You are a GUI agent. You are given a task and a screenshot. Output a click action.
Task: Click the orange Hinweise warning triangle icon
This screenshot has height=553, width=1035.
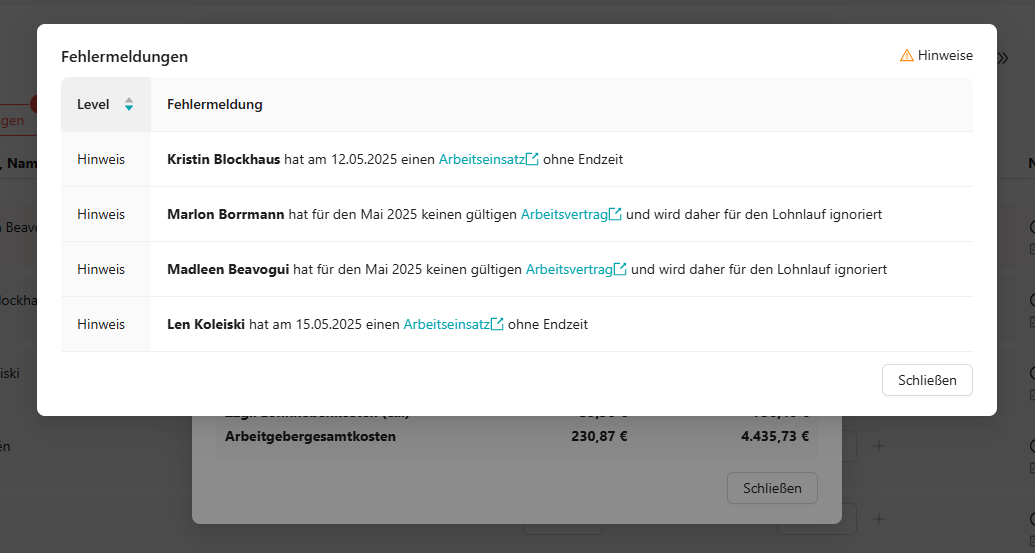pyautogui.click(x=906, y=56)
